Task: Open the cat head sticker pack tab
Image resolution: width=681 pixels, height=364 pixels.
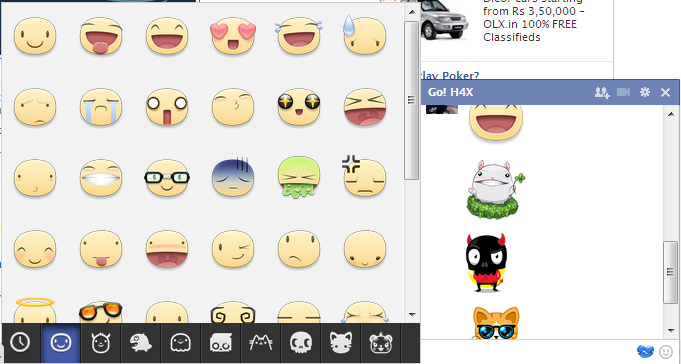Action: click(x=340, y=343)
